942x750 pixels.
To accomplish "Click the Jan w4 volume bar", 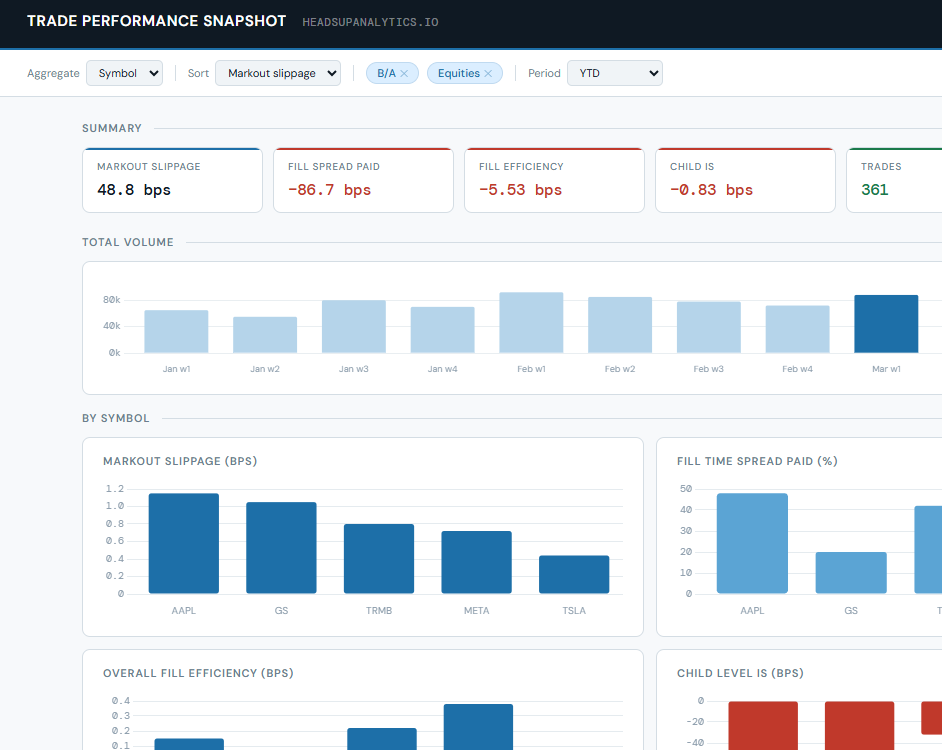I will click(443, 330).
